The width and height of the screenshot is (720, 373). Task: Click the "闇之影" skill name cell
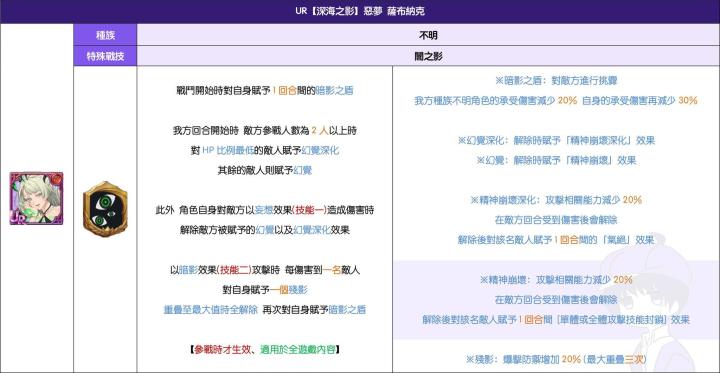tap(428, 57)
